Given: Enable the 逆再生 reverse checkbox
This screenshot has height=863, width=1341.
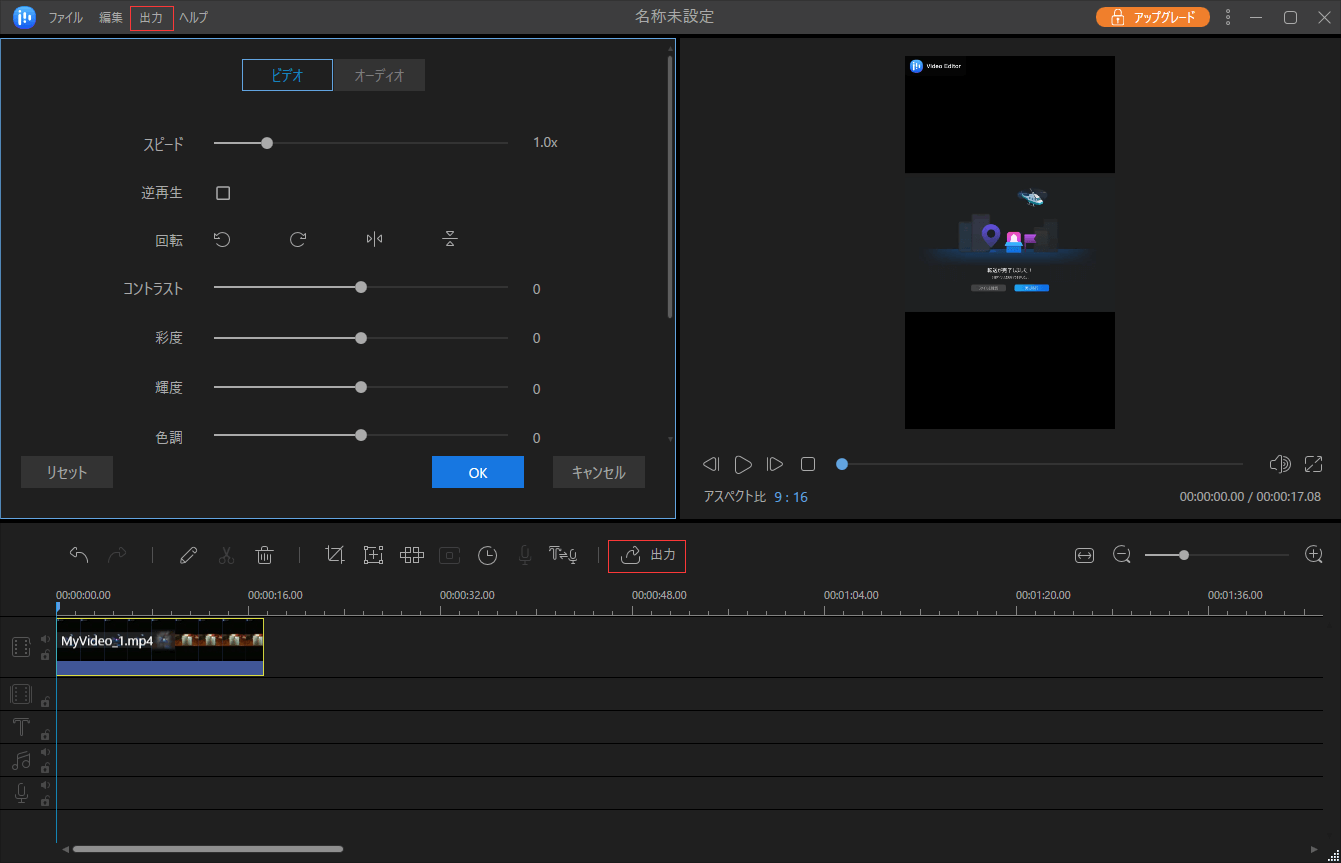Looking at the screenshot, I should point(223,193).
